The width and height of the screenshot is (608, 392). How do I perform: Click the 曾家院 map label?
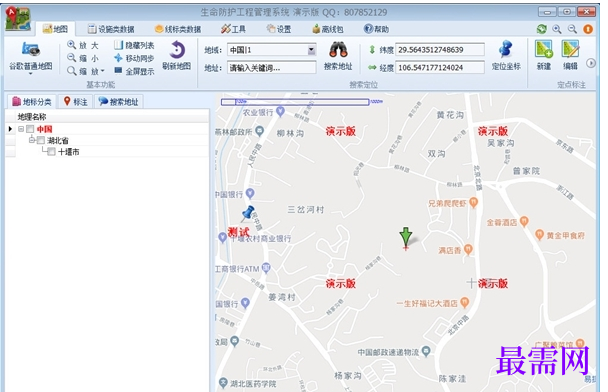[526, 171]
